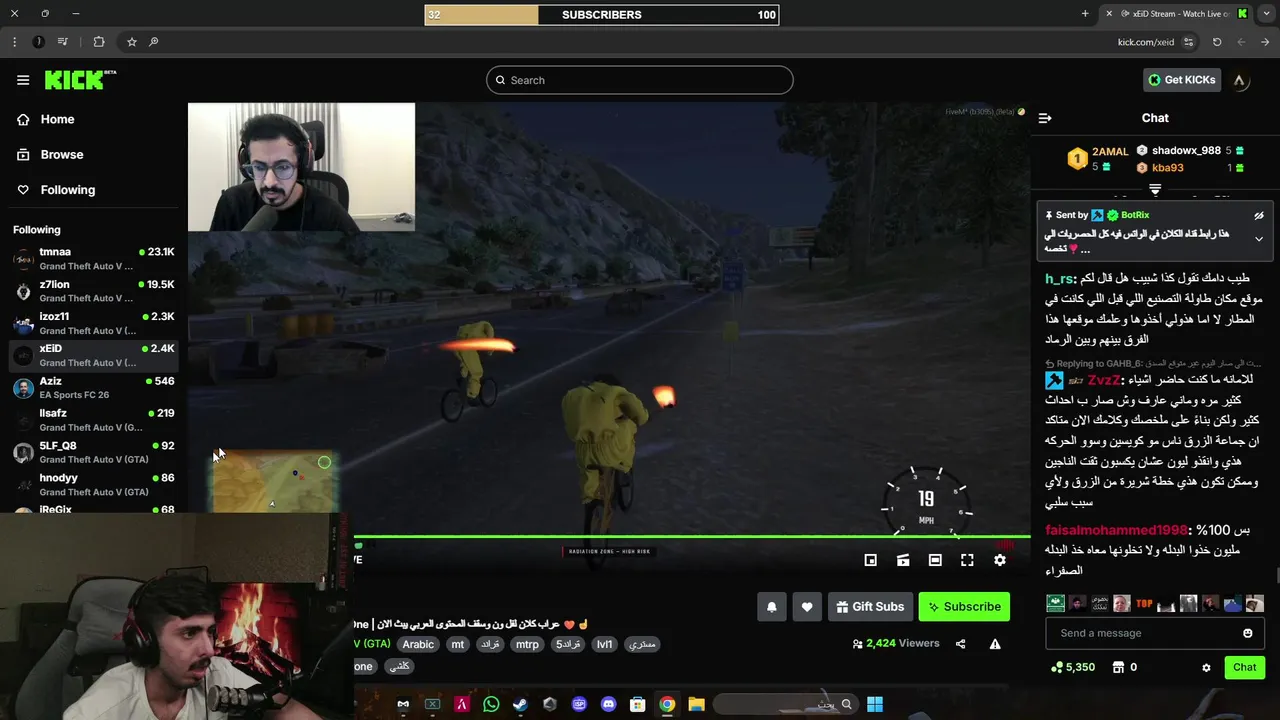
Task: Open Discord from the taskbar
Action: [608, 704]
